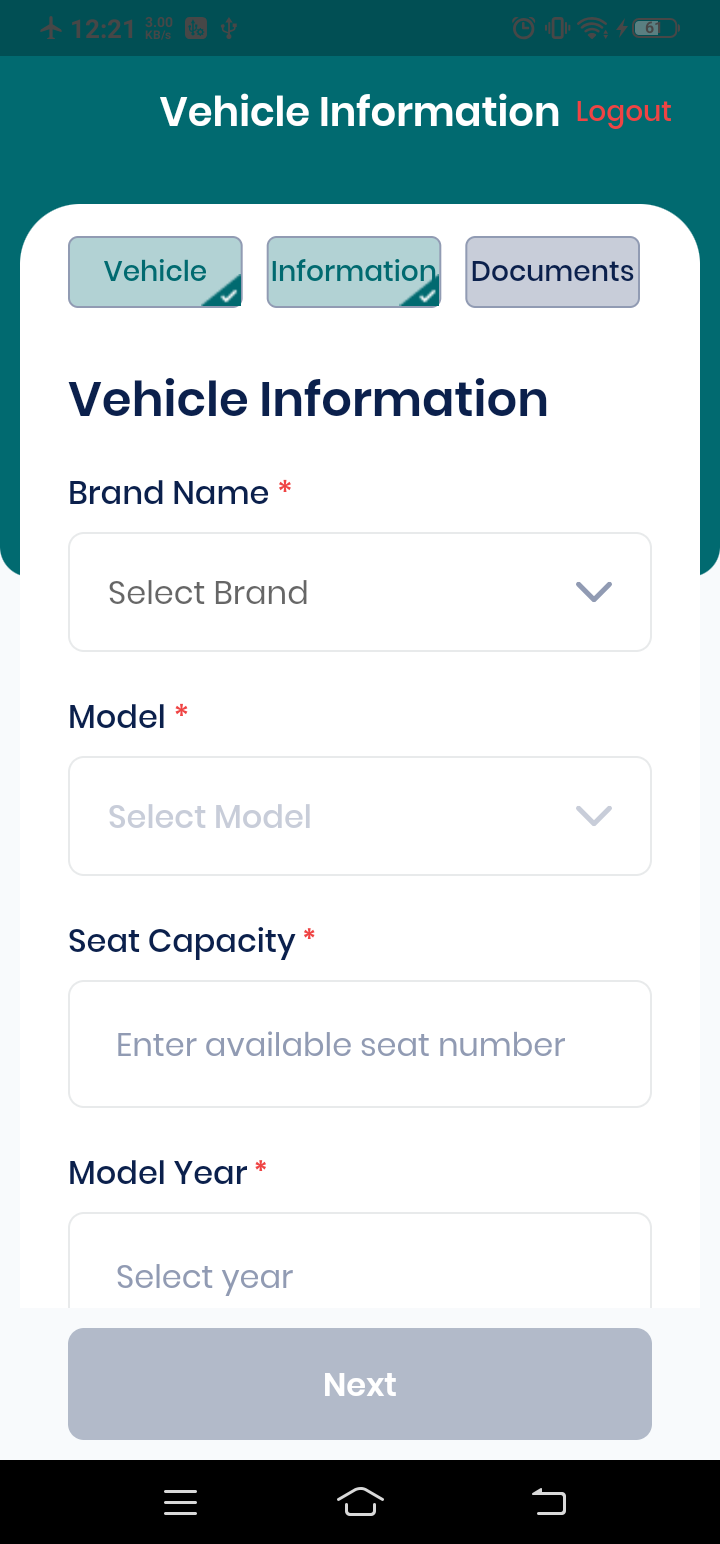The height and width of the screenshot is (1544, 720).
Task: Open the recent apps menu icon
Action: click(180, 1502)
